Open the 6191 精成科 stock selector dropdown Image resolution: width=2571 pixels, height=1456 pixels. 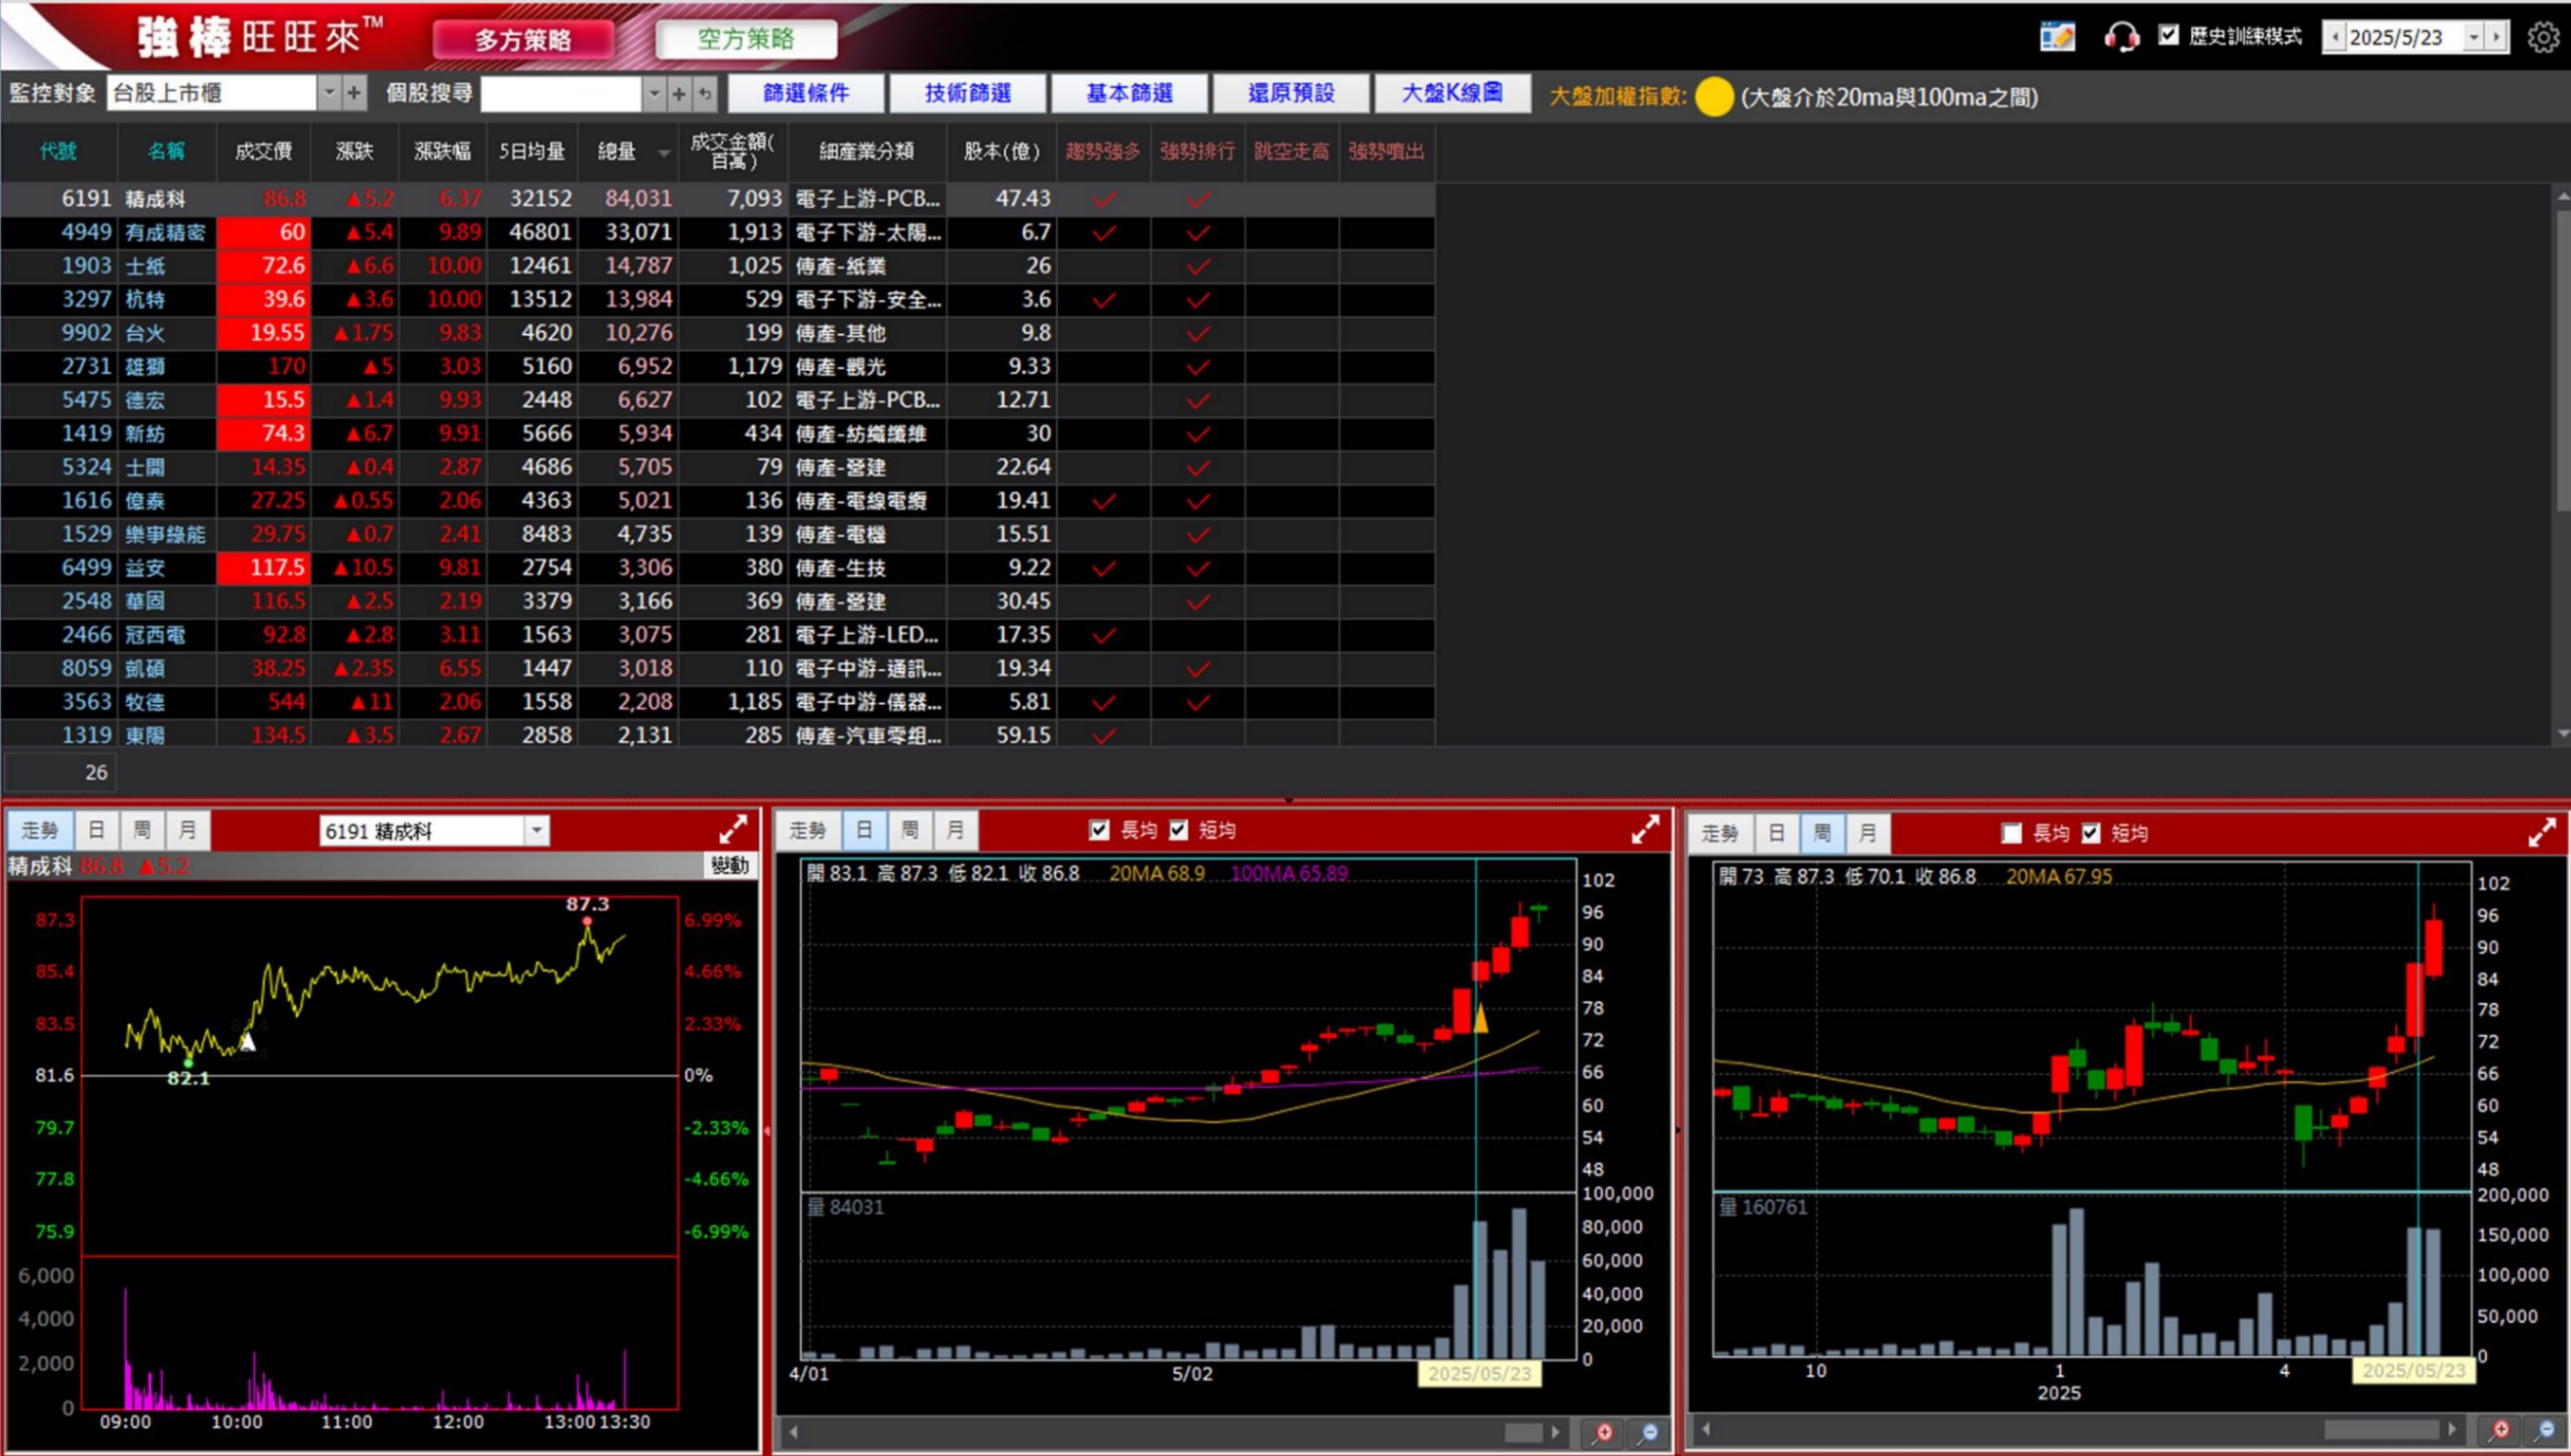537,830
